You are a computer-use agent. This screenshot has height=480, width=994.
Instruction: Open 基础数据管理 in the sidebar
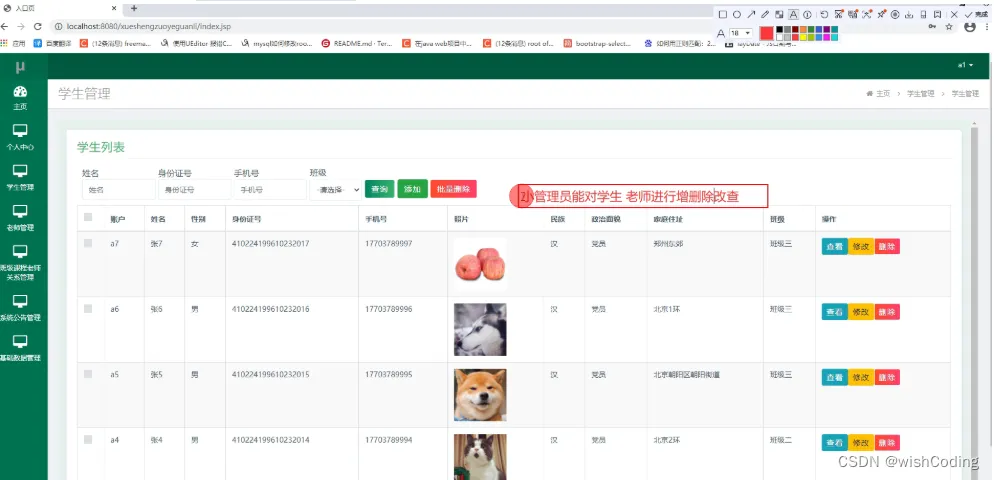(x=20, y=349)
